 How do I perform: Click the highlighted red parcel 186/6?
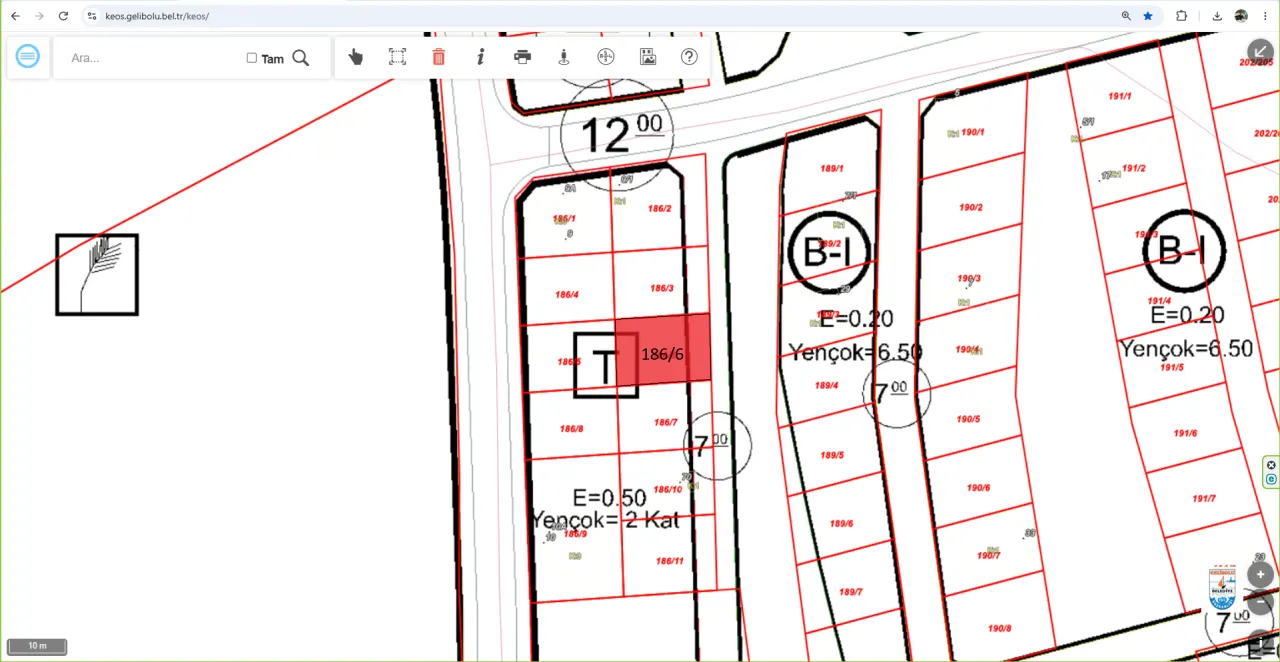coord(662,348)
